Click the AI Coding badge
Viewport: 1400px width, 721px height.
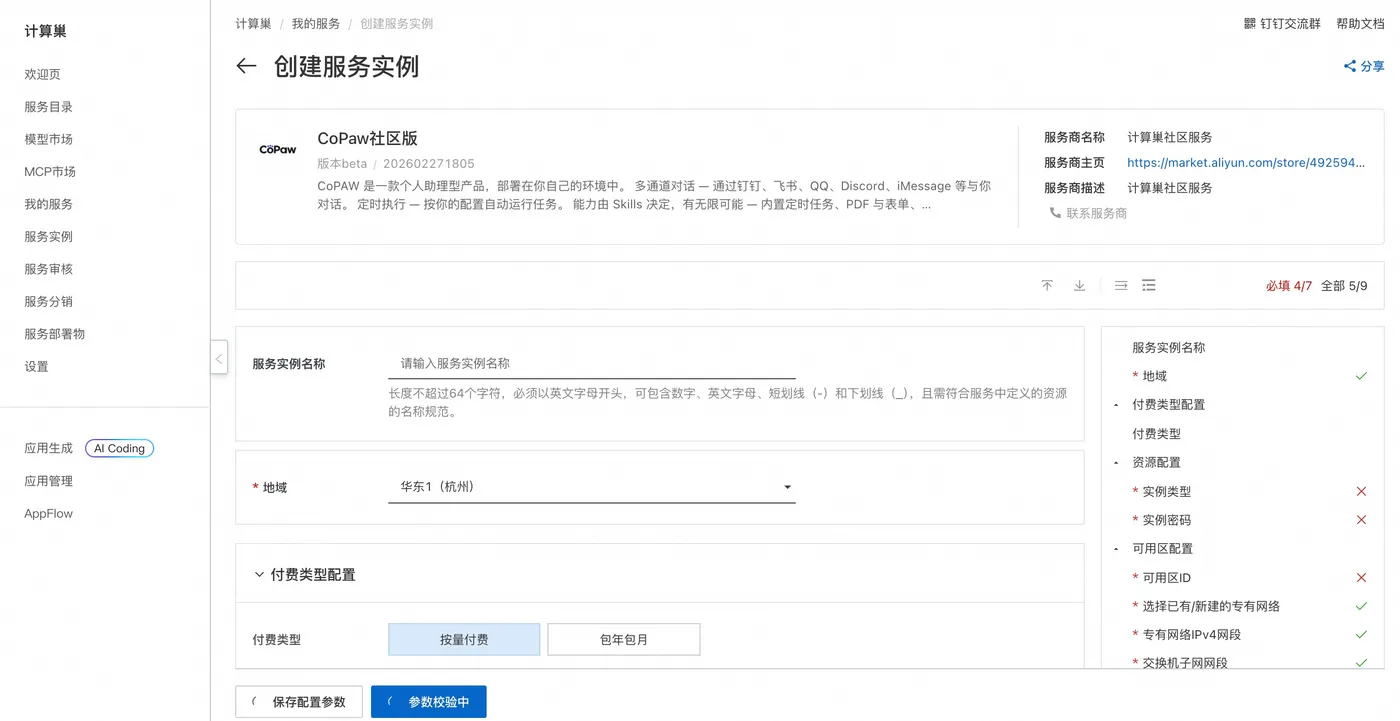point(119,449)
